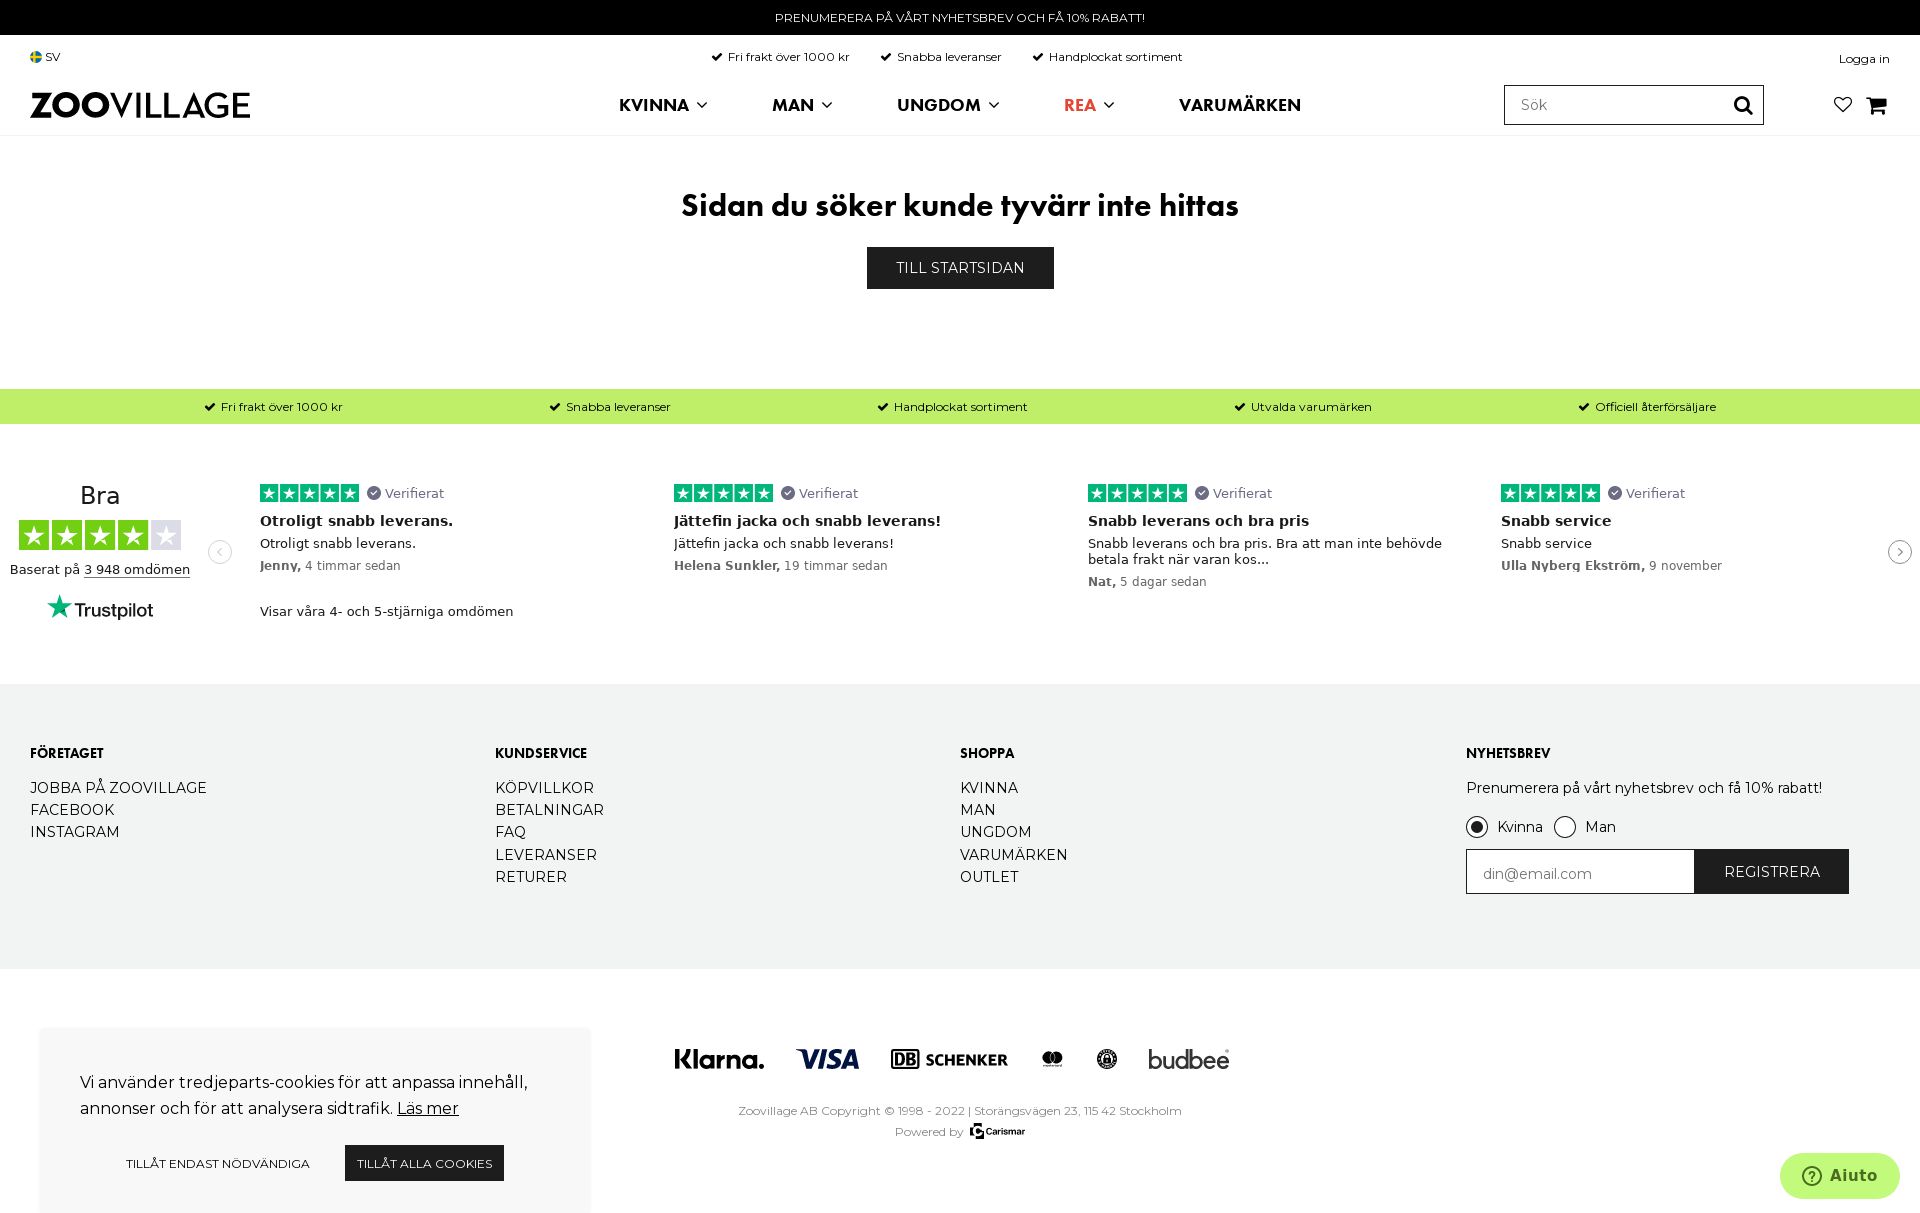Click review title 'Otroligt snabb leverans.'

coord(356,521)
